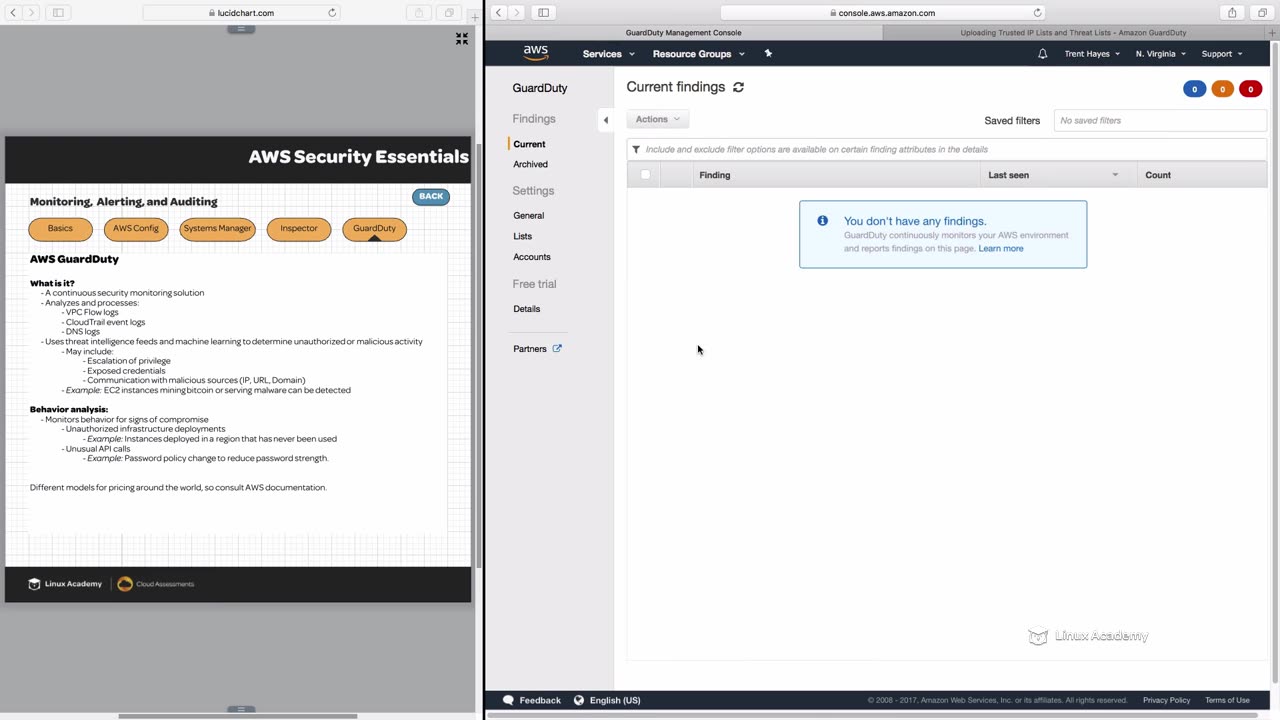This screenshot has height=720, width=1280.
Task: Click the horizontal scrollbar under the slide
Action: tap(238, 716)
